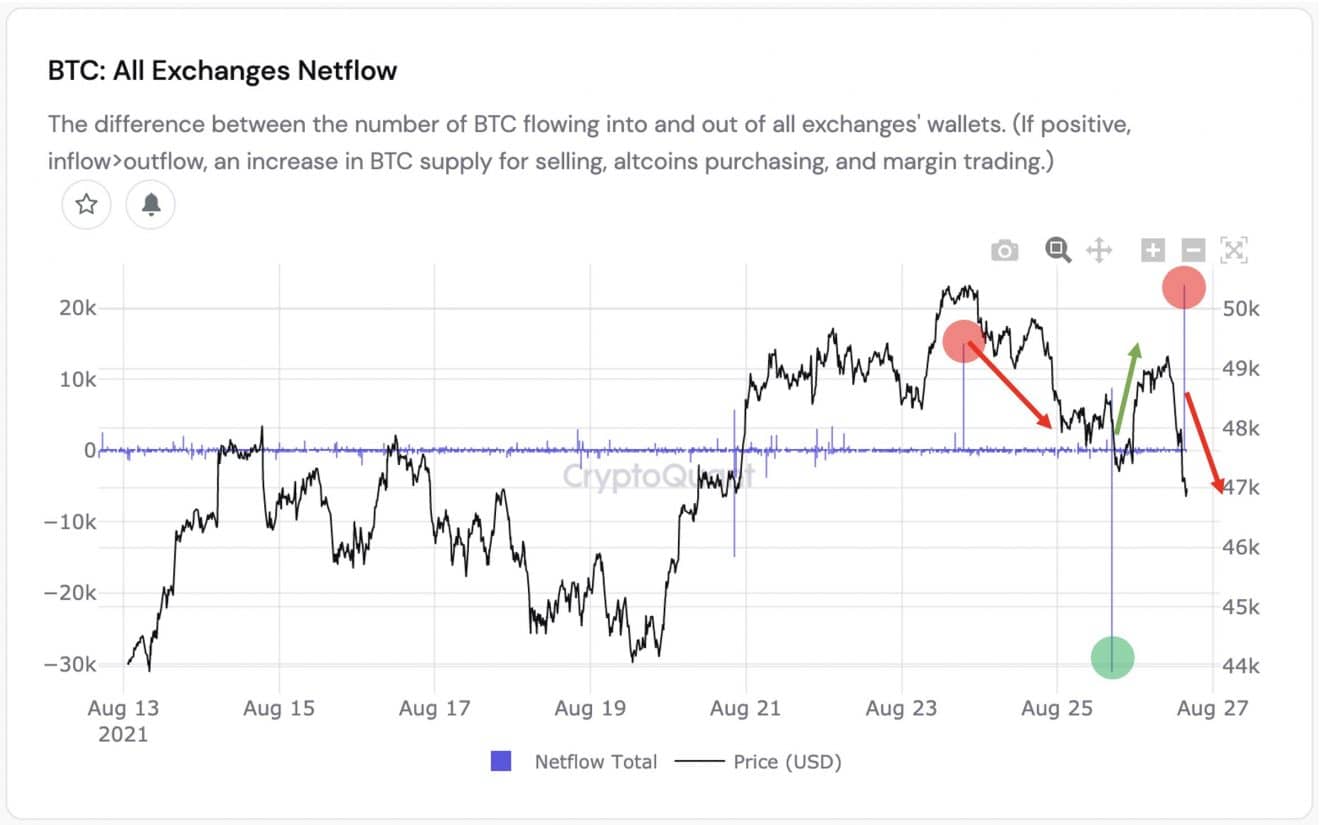Click the autoscale reset axes icon

1234,250
